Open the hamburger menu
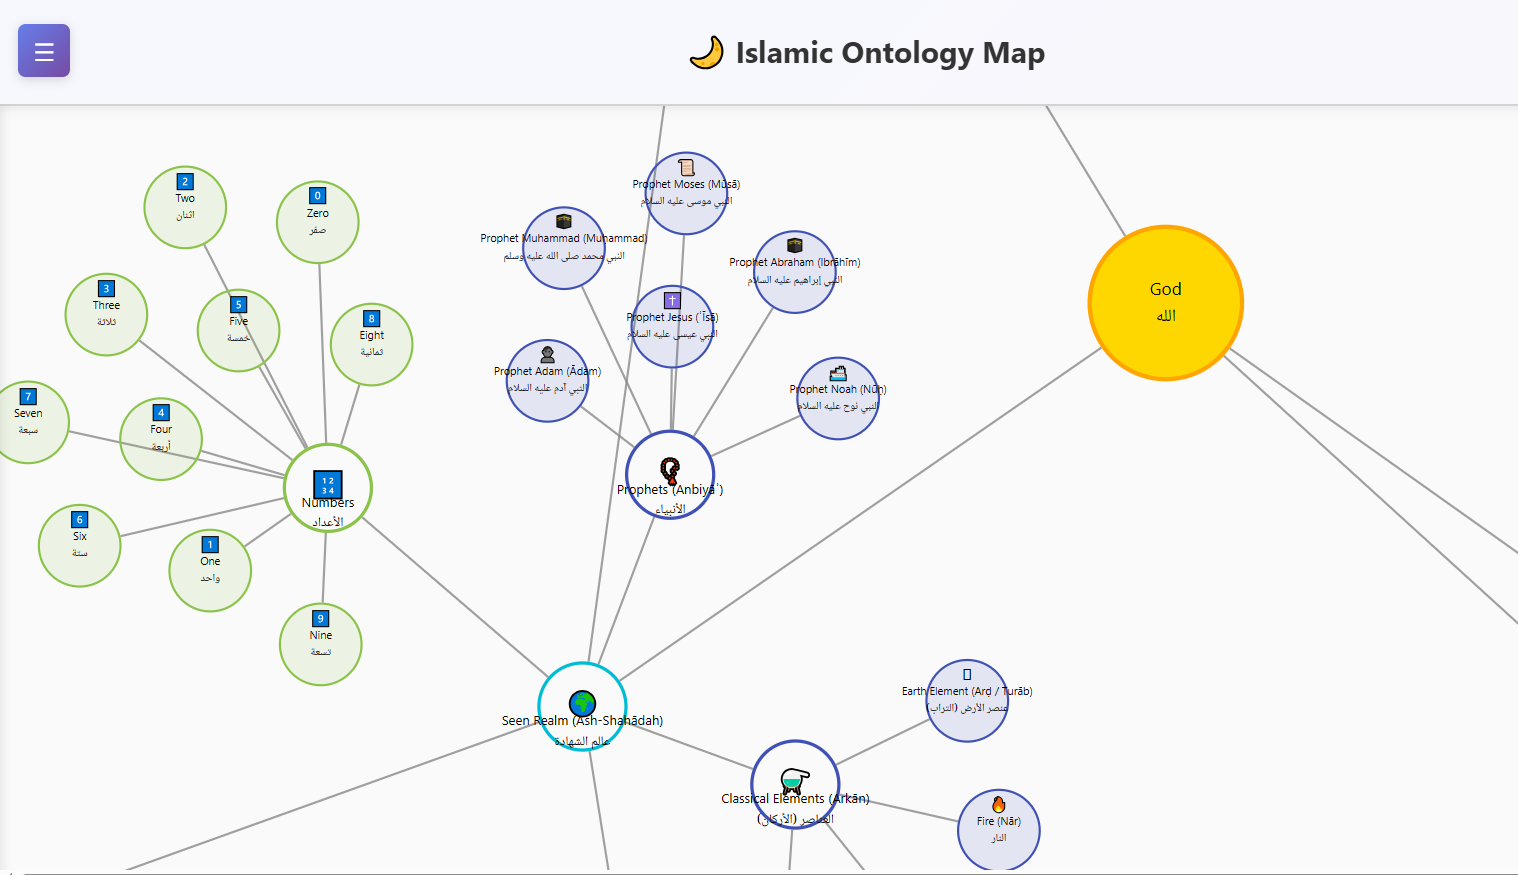 coord(43,50)
